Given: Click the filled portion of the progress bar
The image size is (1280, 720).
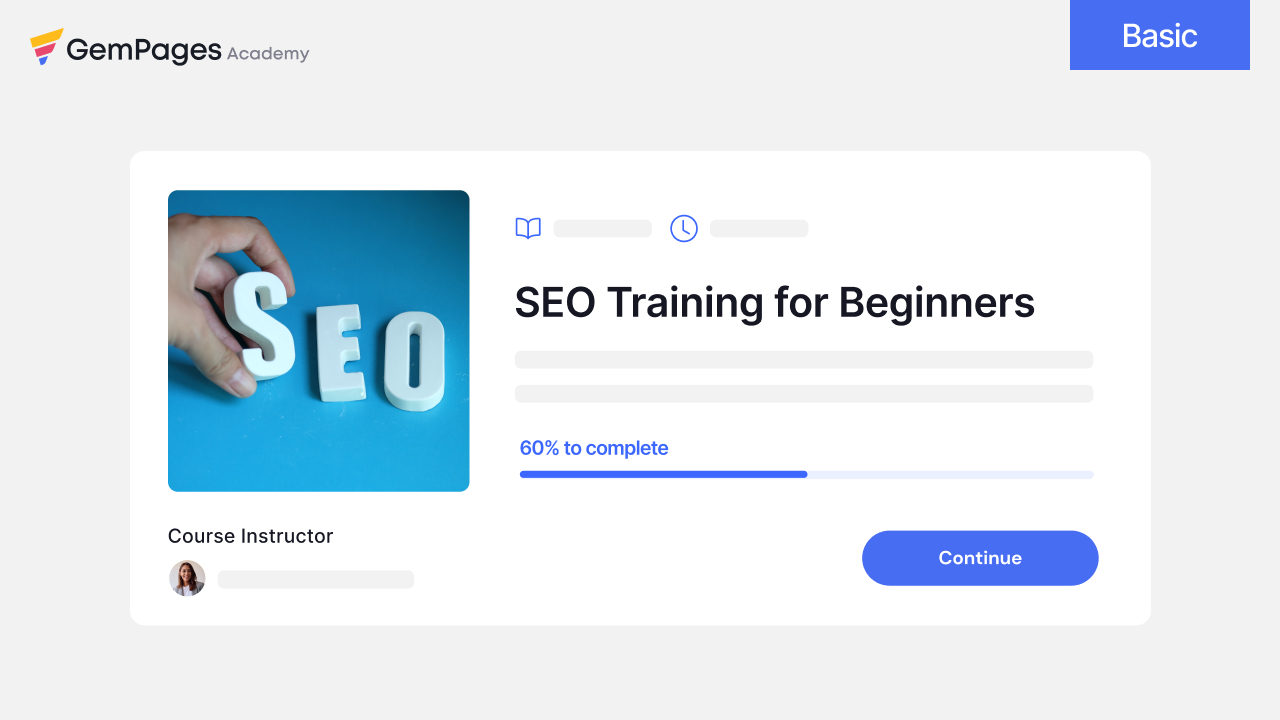Looking at the screenshot, I should click(x=663, y=474).
